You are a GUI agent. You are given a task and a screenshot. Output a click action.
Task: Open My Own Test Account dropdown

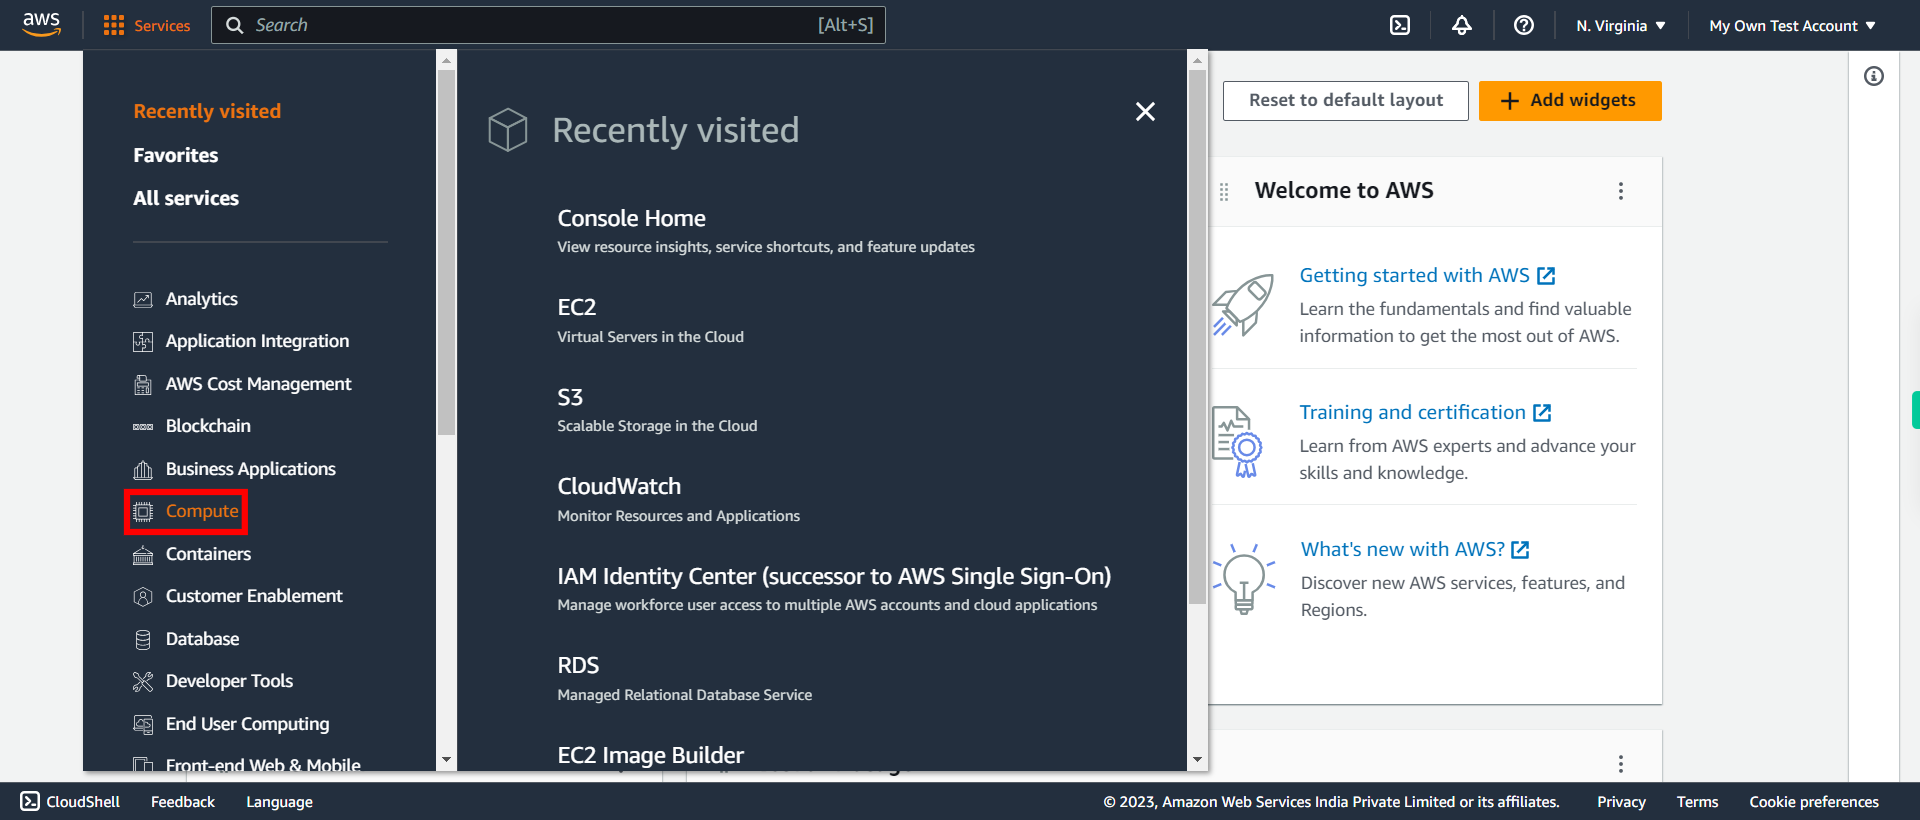click(x=1793, y=26)
